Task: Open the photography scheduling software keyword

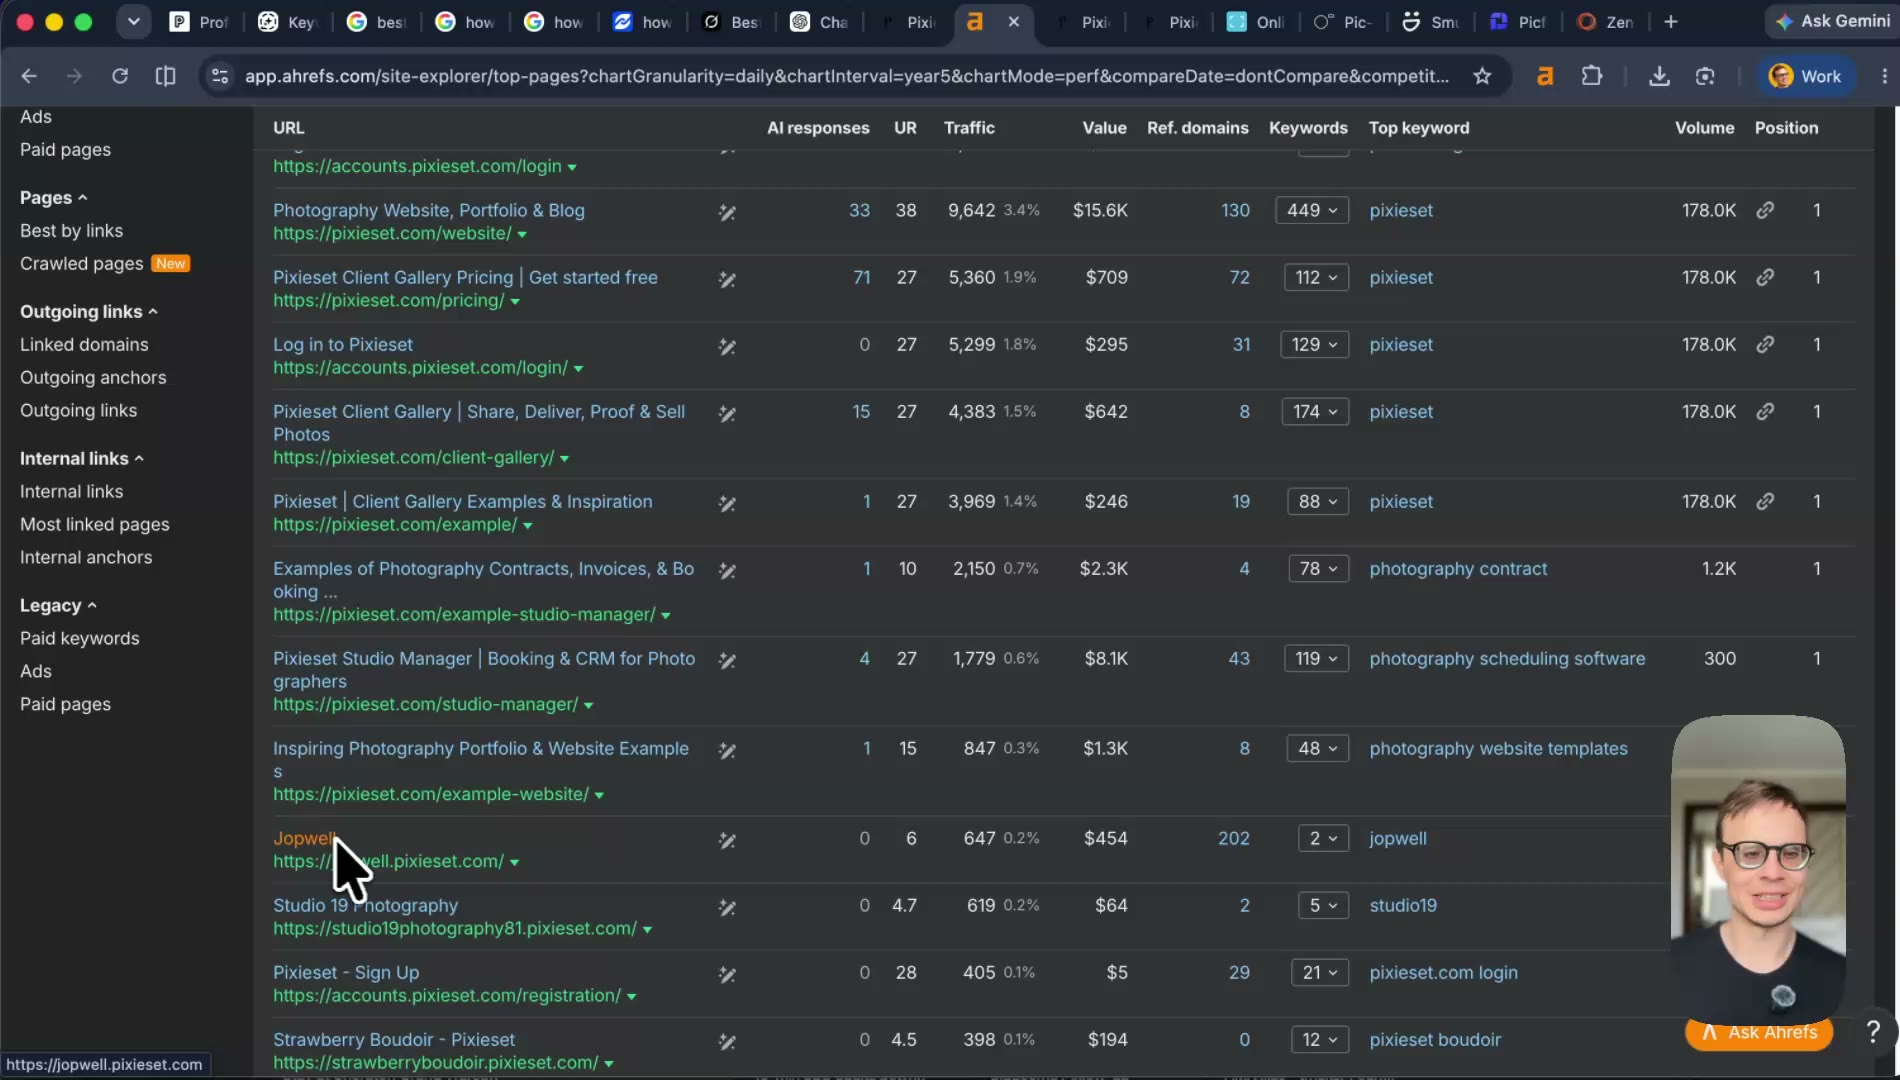Action: (1507, 658)
